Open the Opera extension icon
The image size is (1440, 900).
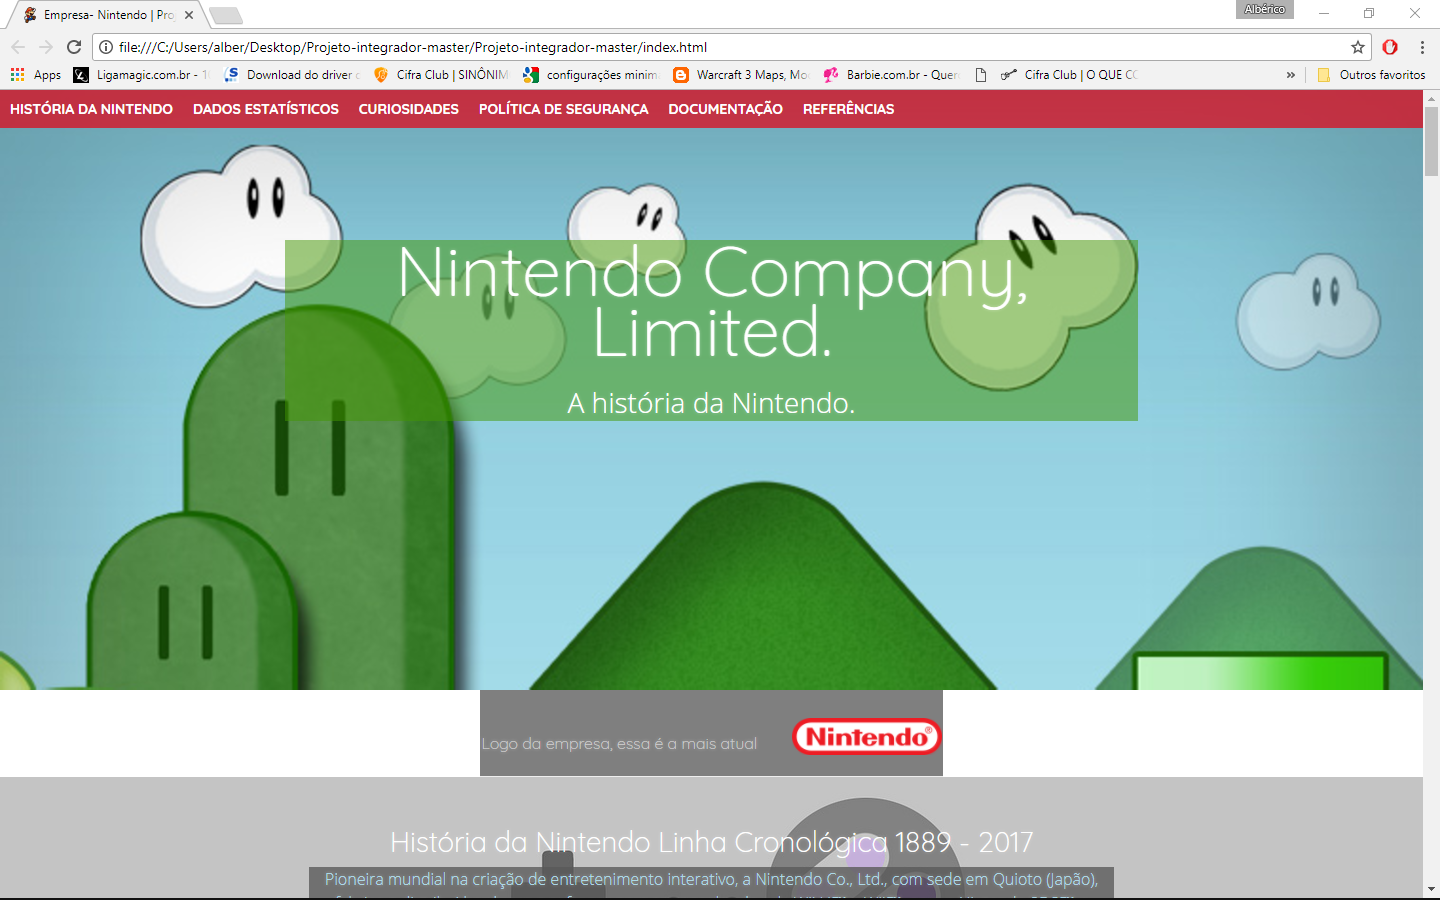click(1390, 47)
